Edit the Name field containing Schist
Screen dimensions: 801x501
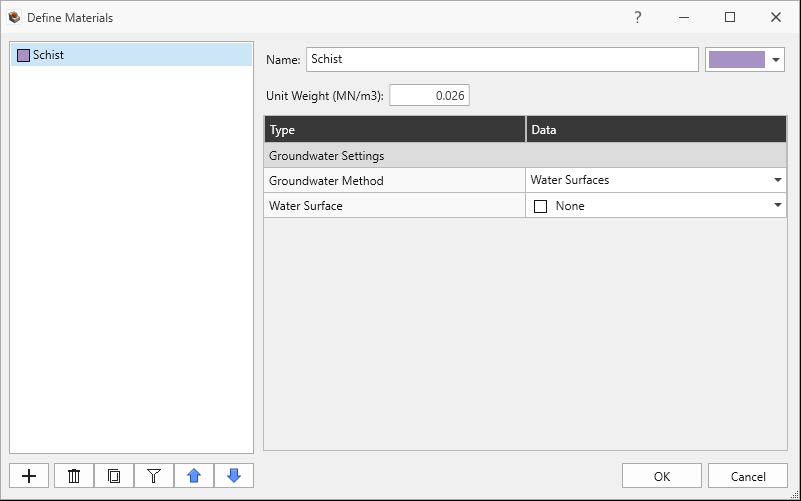pyautogui.click(x=502, y=59)
